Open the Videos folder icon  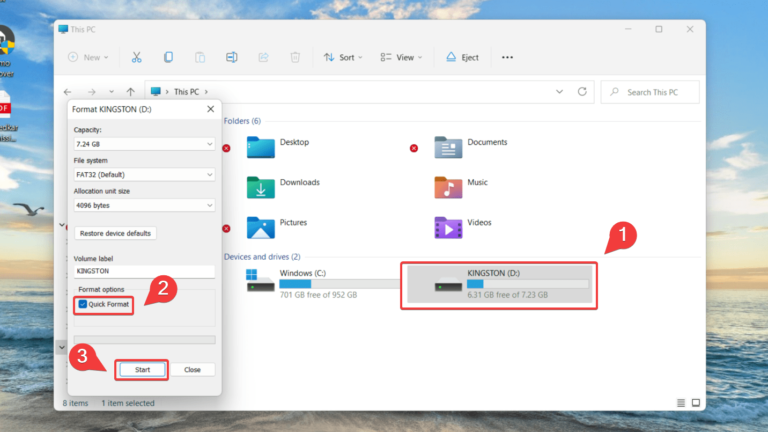pos(448,227)
